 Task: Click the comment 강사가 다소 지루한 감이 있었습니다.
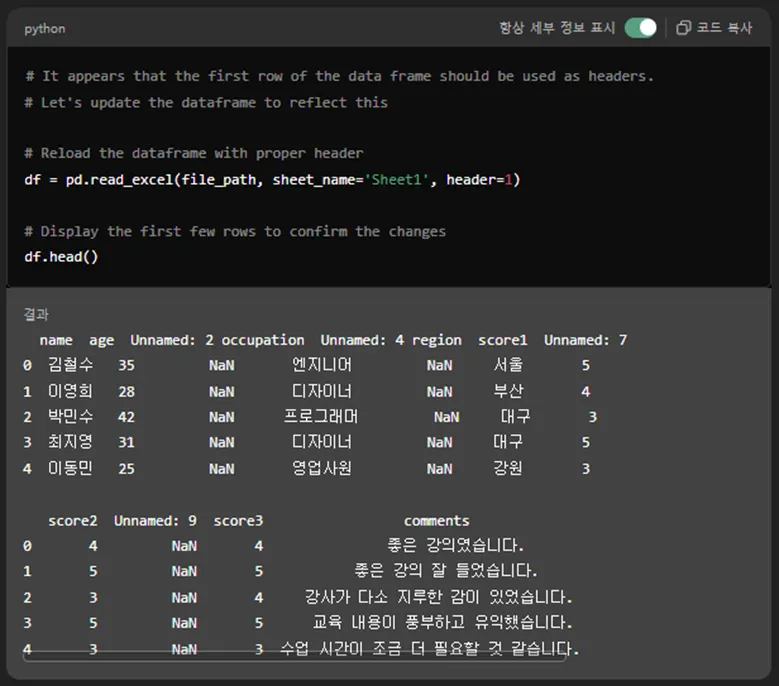point(438,598)
